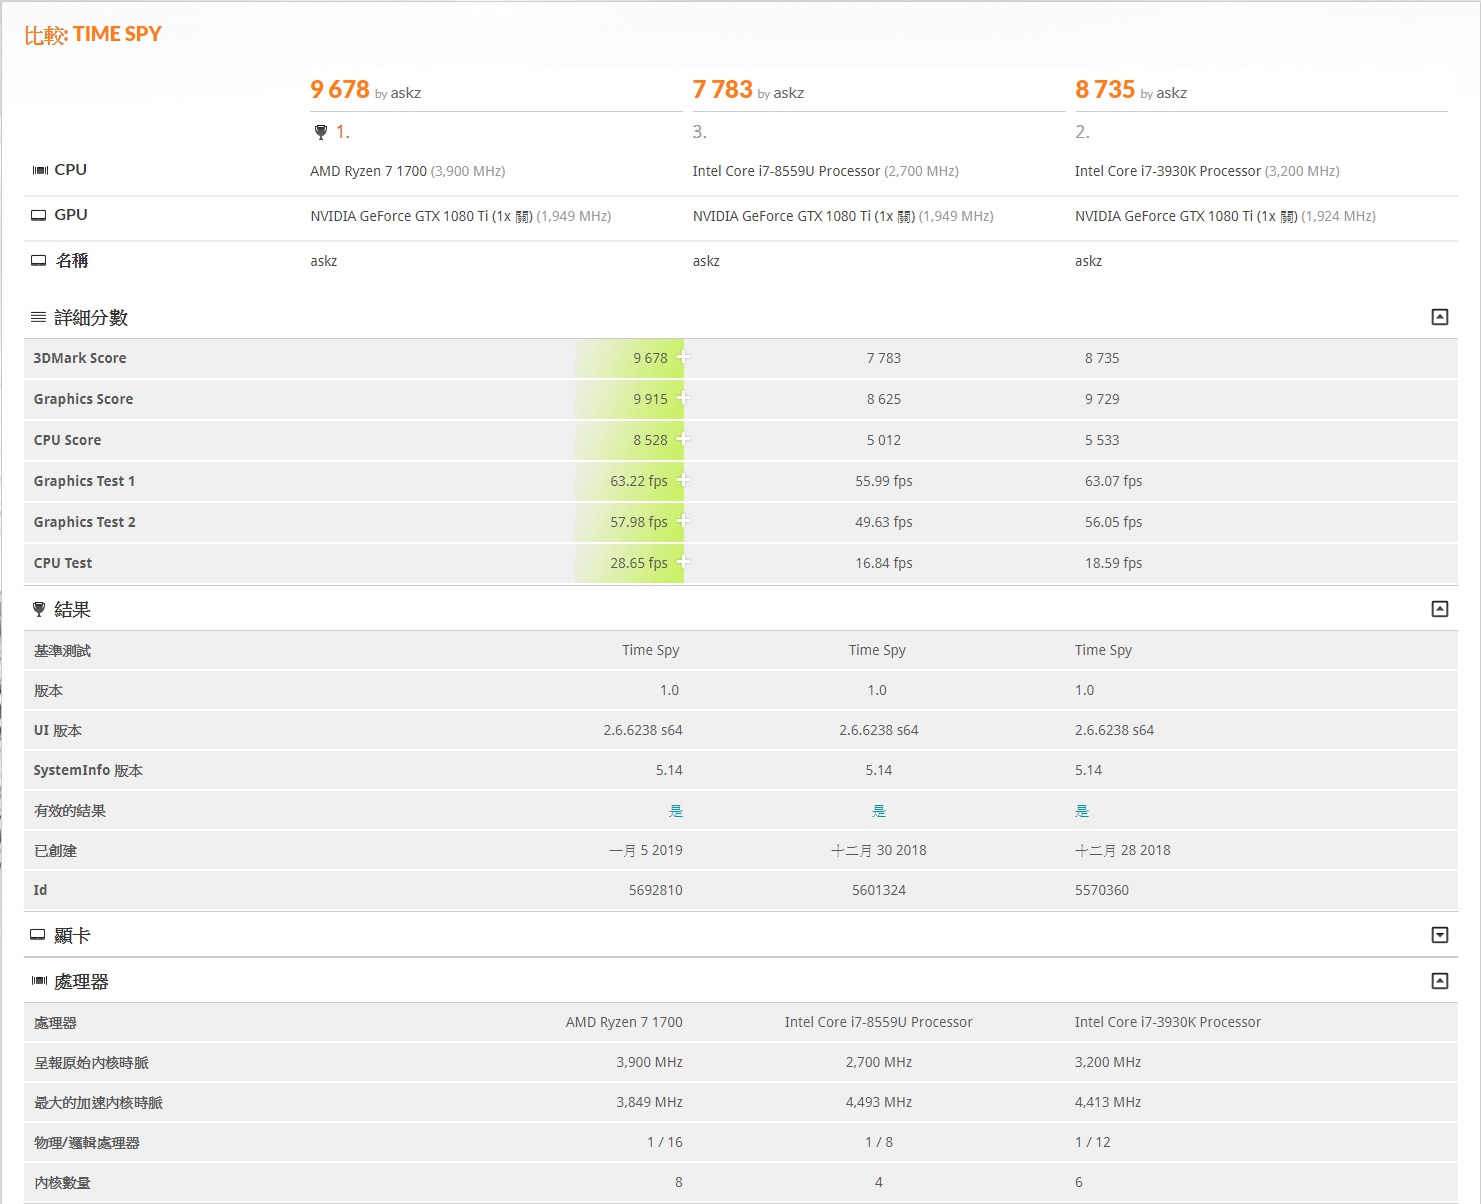
Task: Expand the 顯卡 section
Action: coord(1440,935)
